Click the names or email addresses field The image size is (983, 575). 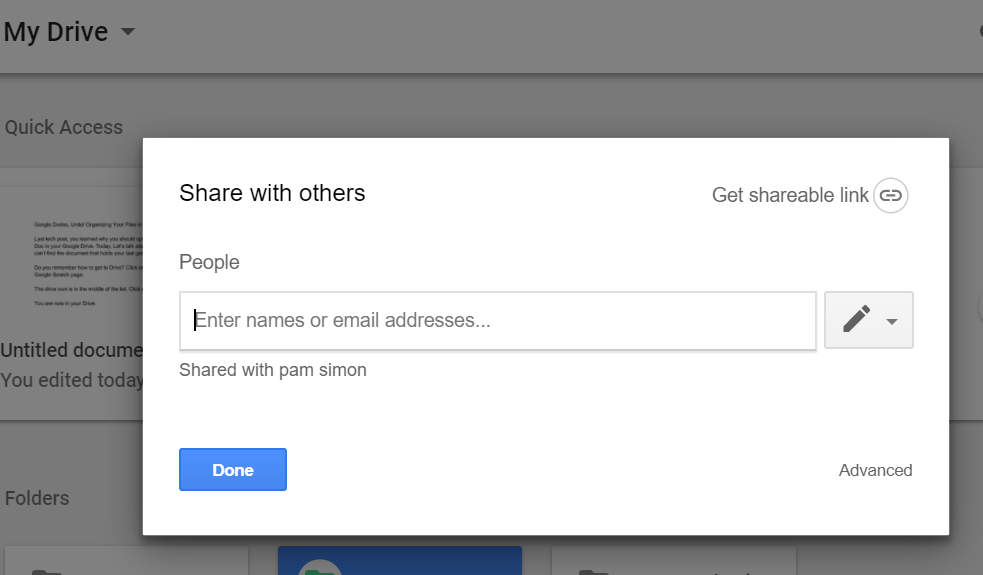click(498, 320)
